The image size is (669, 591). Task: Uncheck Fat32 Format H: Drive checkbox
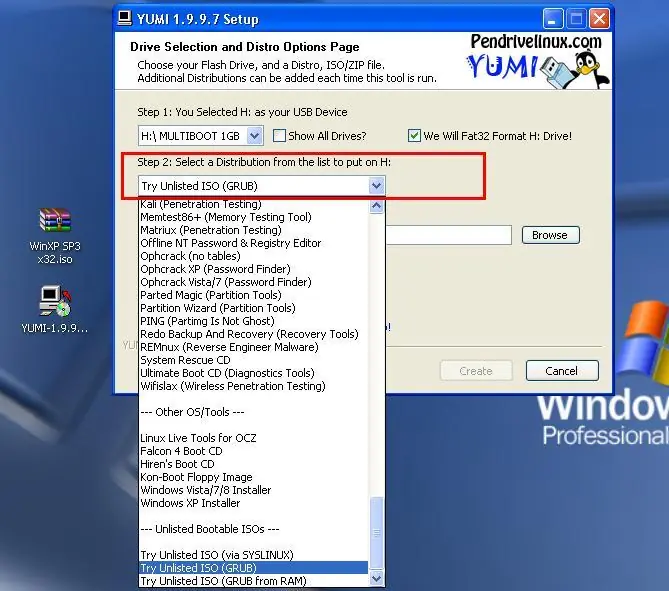(x=414, y=136)
